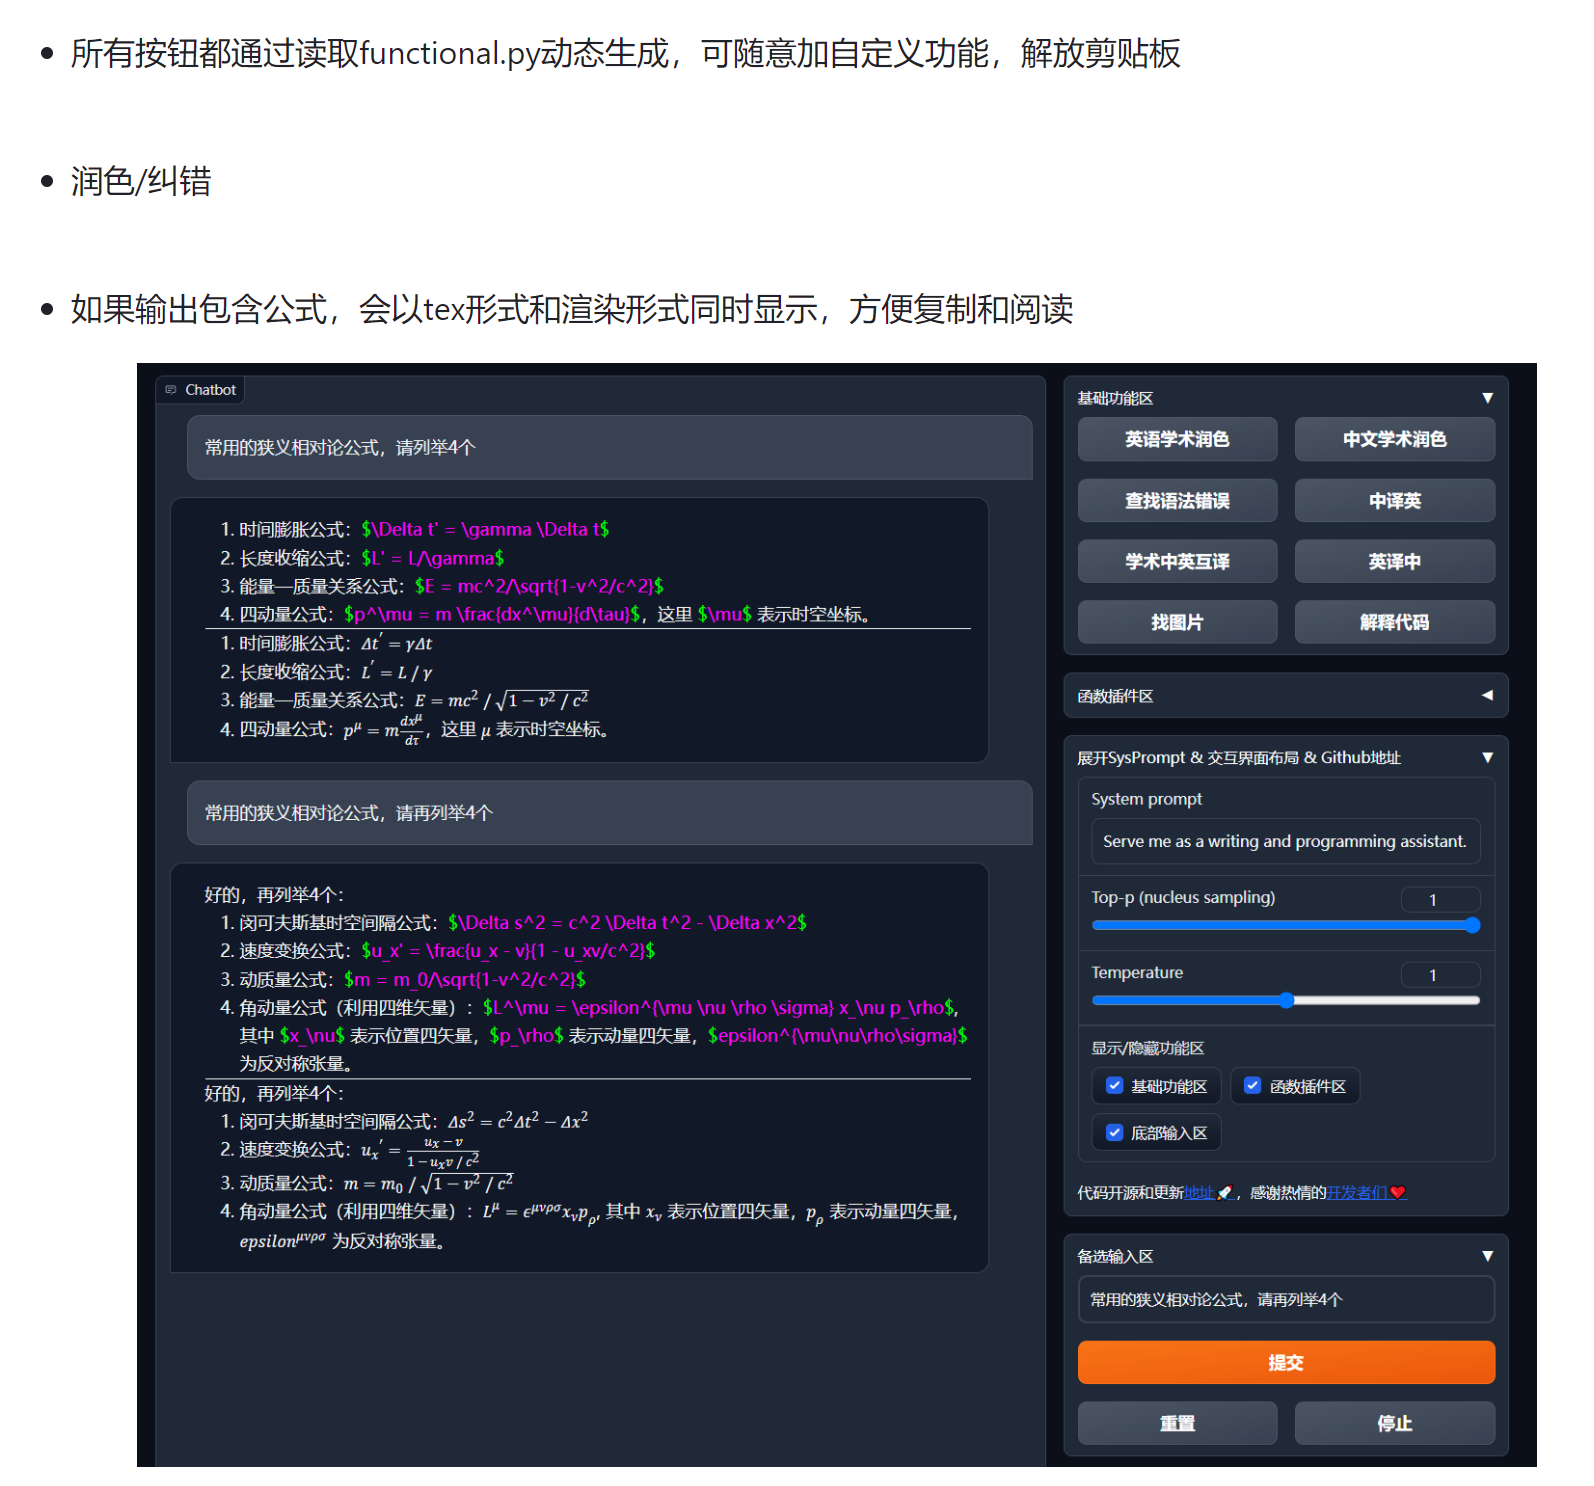1594x1486 pixels.
Task: Toggle the 底部输入区 checkbox
Action: pyautogui.click(x=1114, y=1133)
